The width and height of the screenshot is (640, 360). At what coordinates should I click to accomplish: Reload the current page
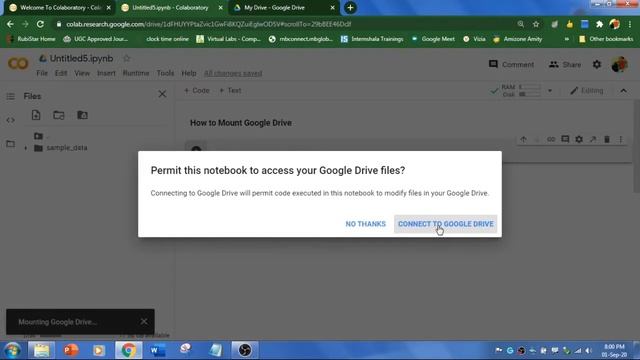(x=40, y=24)
